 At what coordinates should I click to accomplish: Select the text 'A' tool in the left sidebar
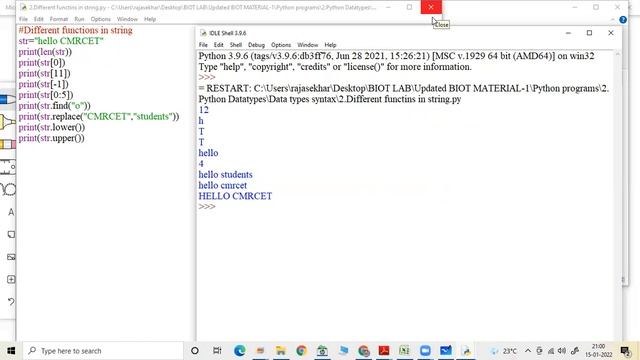click(11, 212)
